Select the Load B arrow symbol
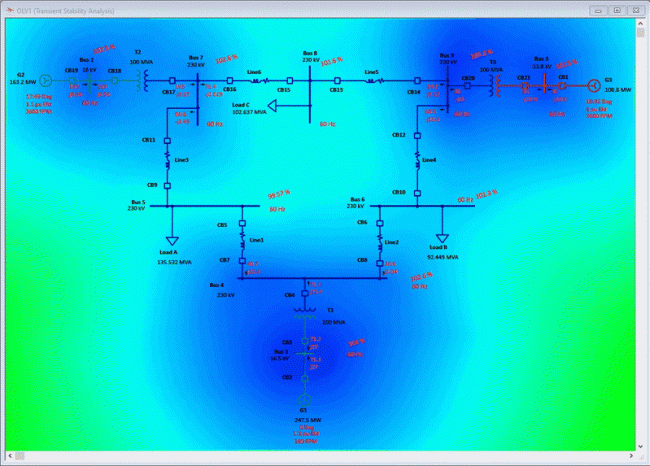The image size is (650, 466). coord(439,237)
